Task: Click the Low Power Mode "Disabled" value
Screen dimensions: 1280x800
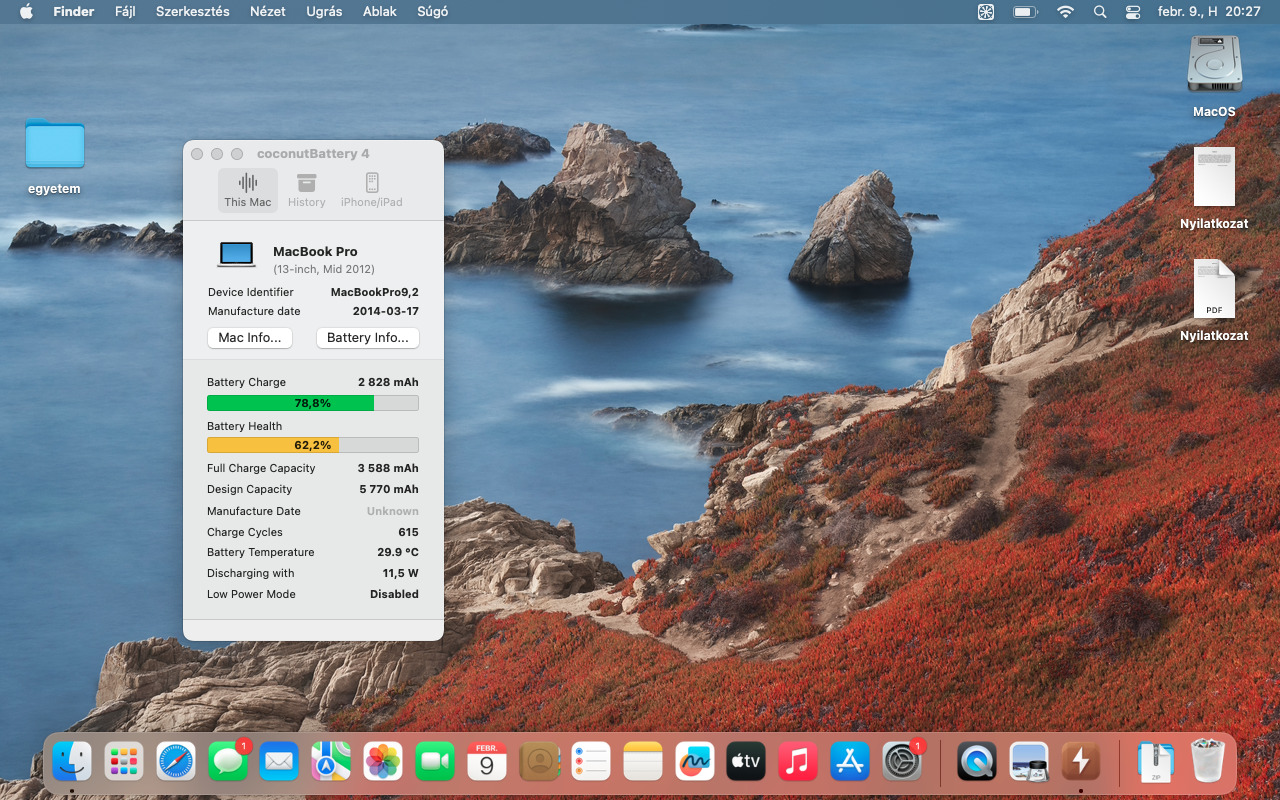Action: (x=394, y=594)
